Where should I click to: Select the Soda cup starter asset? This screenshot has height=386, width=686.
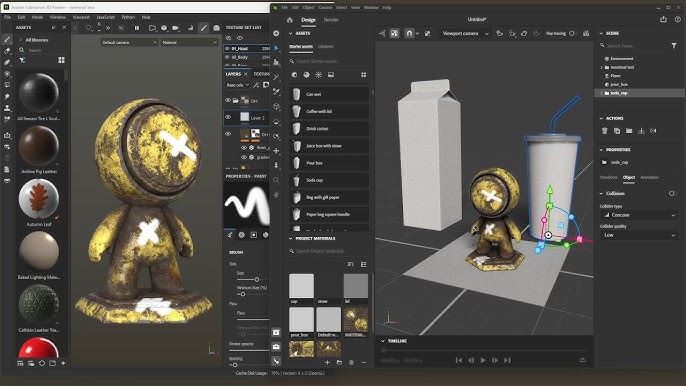(329, 180)
